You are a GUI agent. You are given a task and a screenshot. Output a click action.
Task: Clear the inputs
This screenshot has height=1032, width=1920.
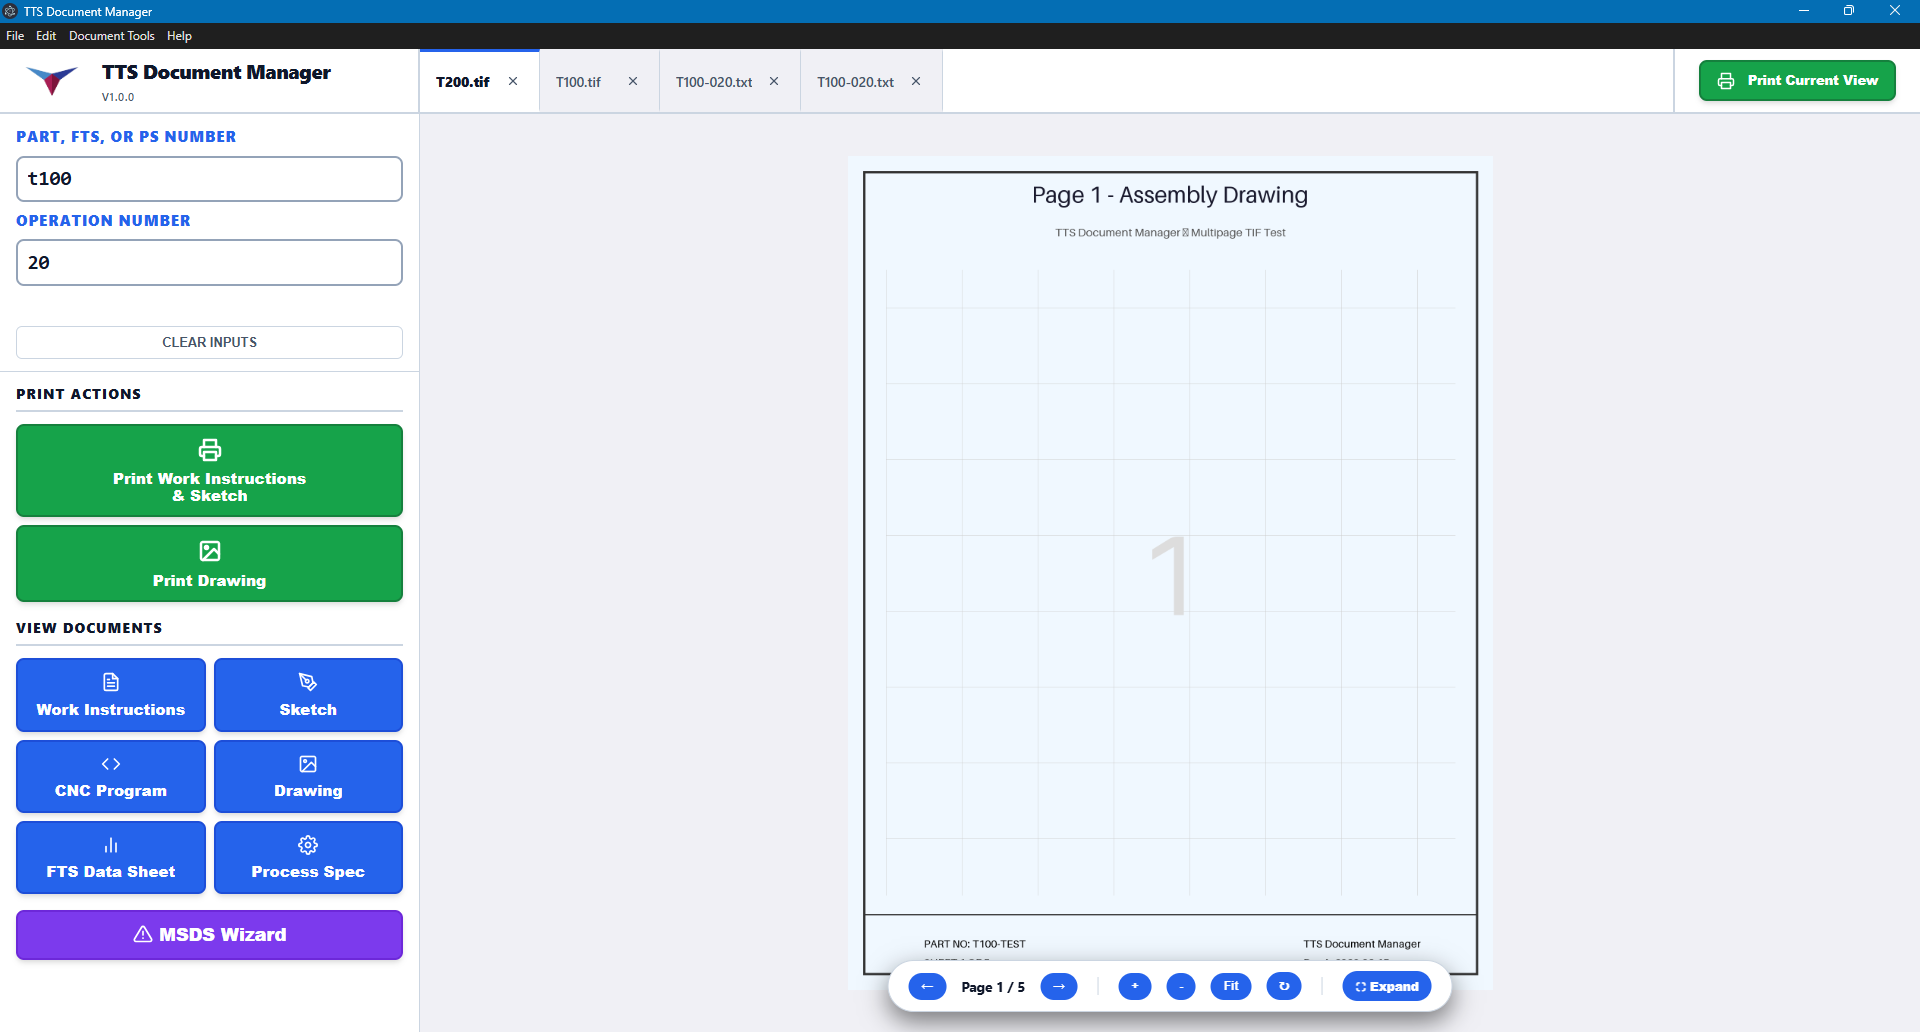coord(209,342)
